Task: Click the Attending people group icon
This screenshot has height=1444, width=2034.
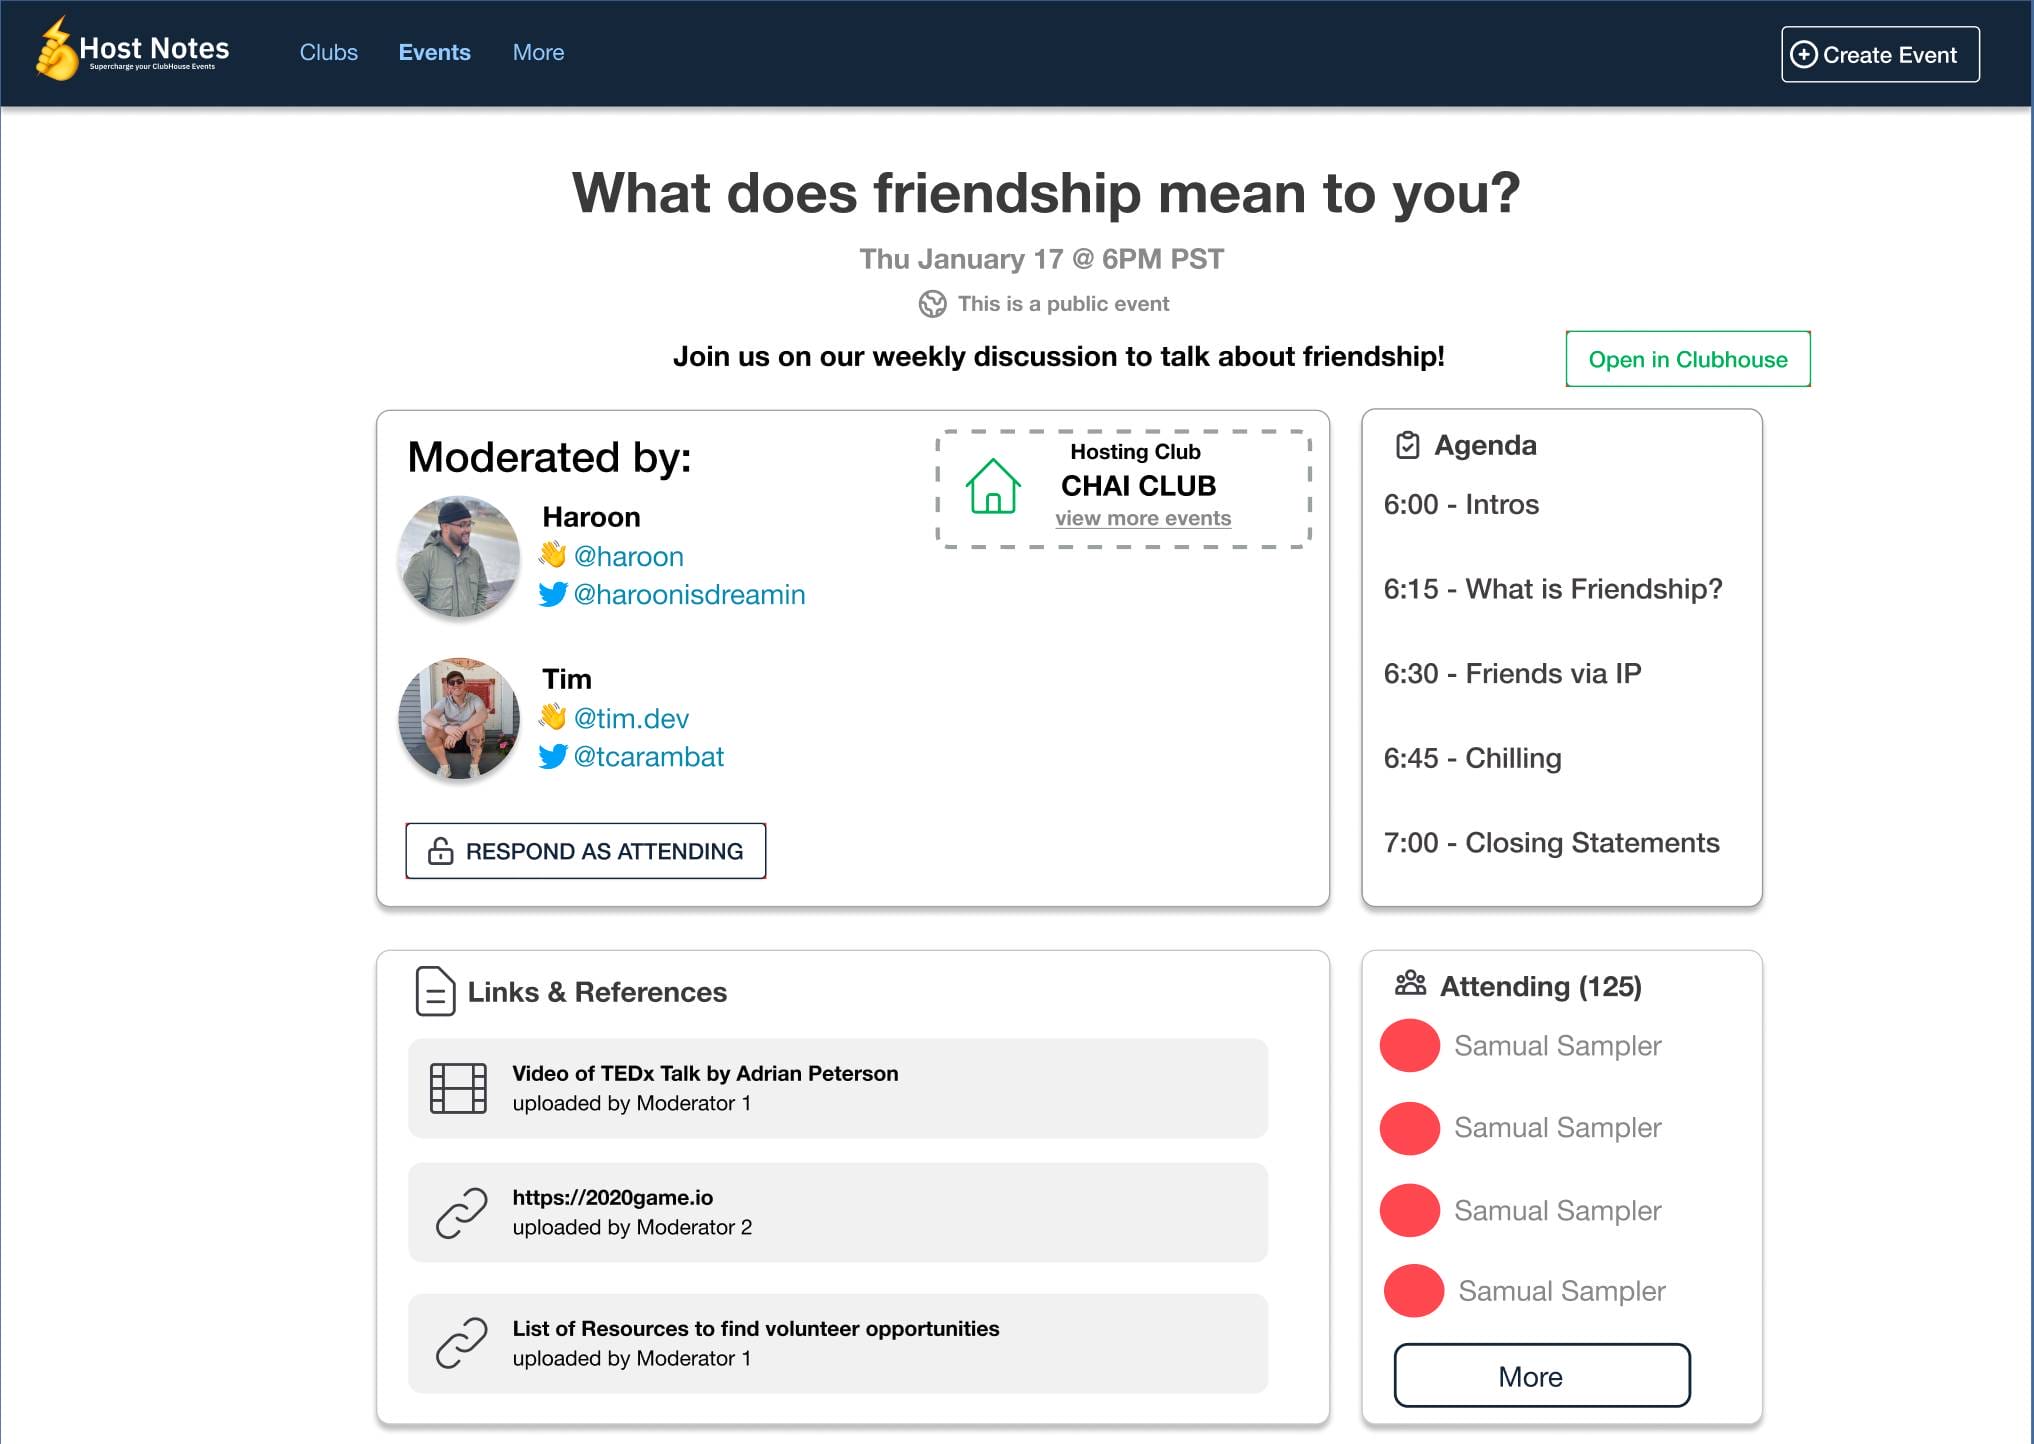Action: pyautogui.click(x=1410, y=984)
